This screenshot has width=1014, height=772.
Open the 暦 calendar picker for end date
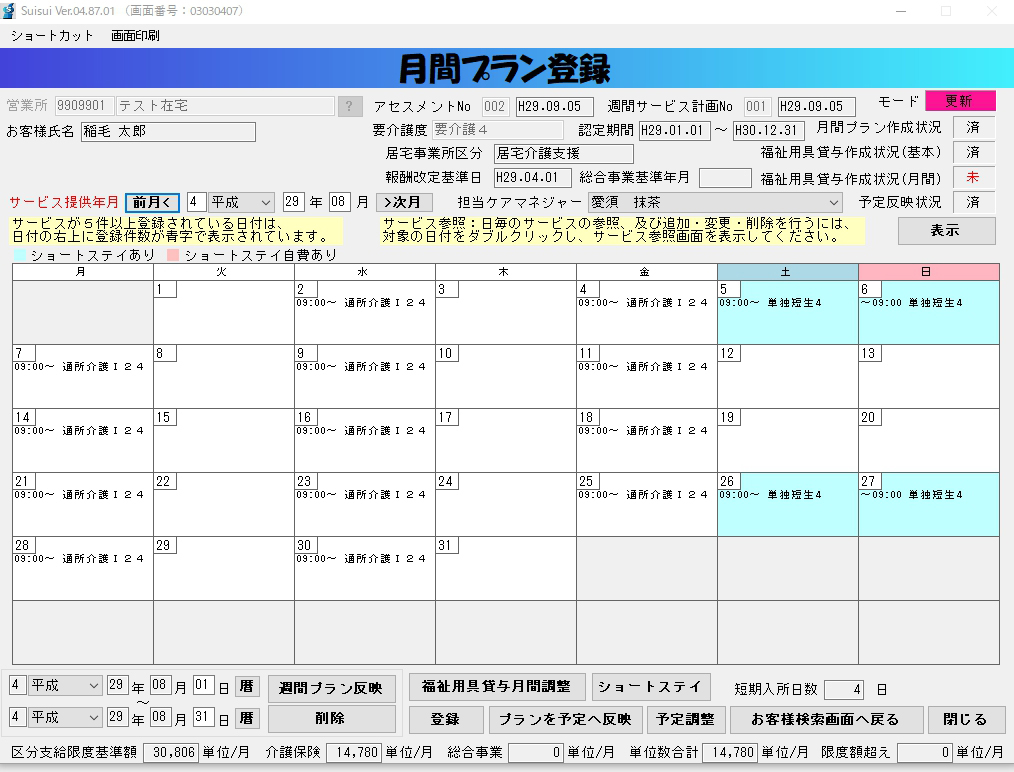point(246,718)
